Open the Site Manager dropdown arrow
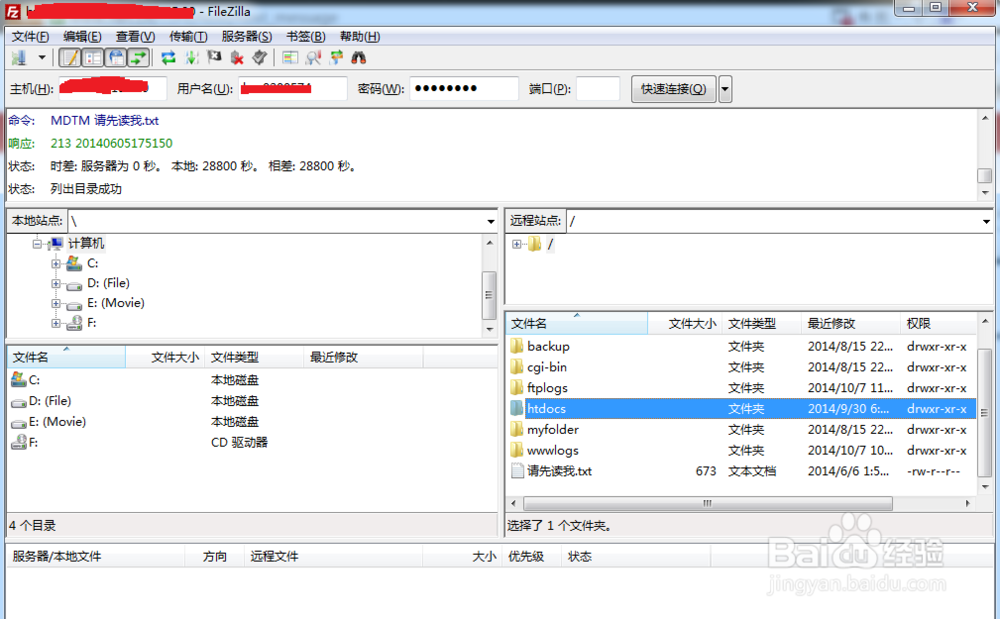The width and height of the screenshot is (1000, 619). pyautogui.click(x=42, y=58)
